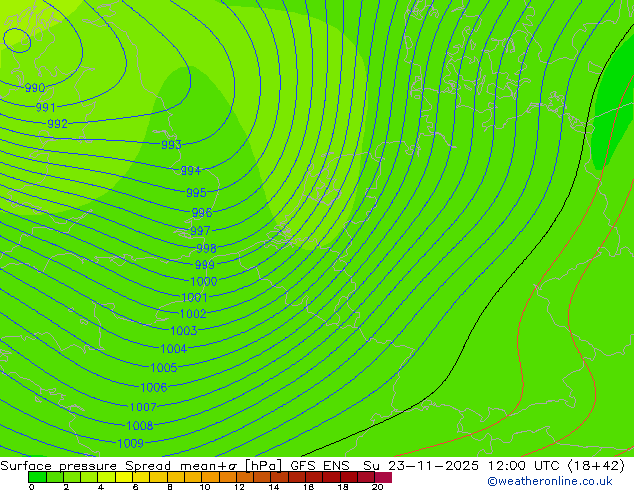634x490 pixels.
Task: Click the 1003 isobar label
Action: pyautogui.click(x=184, y=331)
